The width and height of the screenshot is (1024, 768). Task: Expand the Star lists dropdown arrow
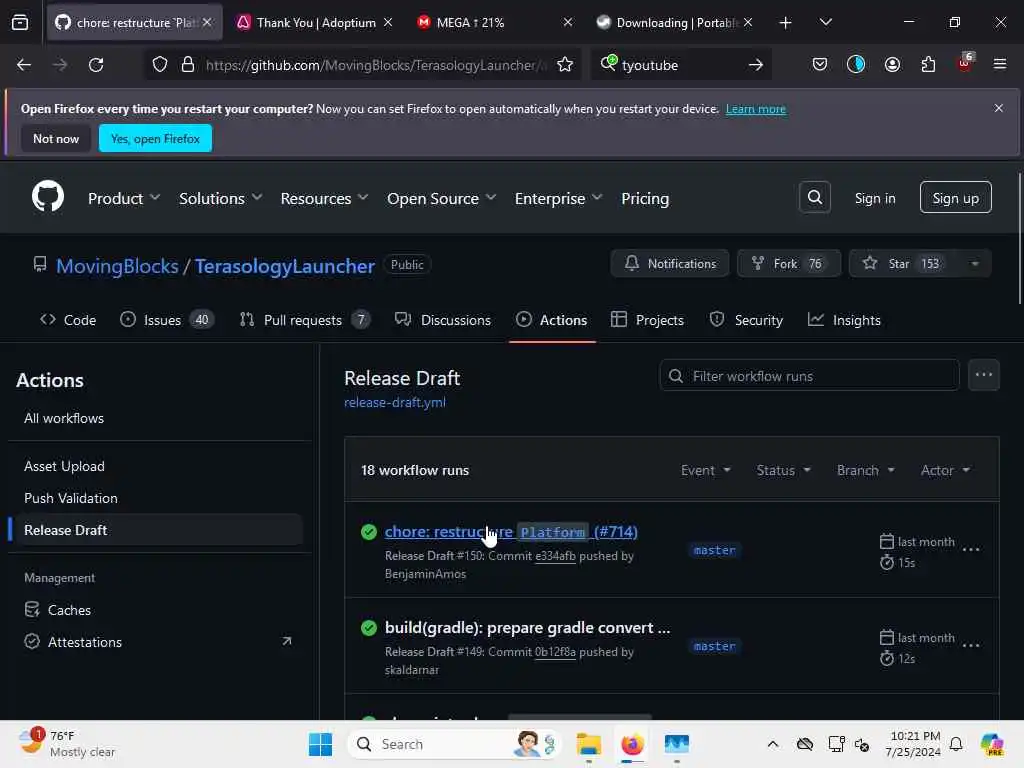[974, 264]
